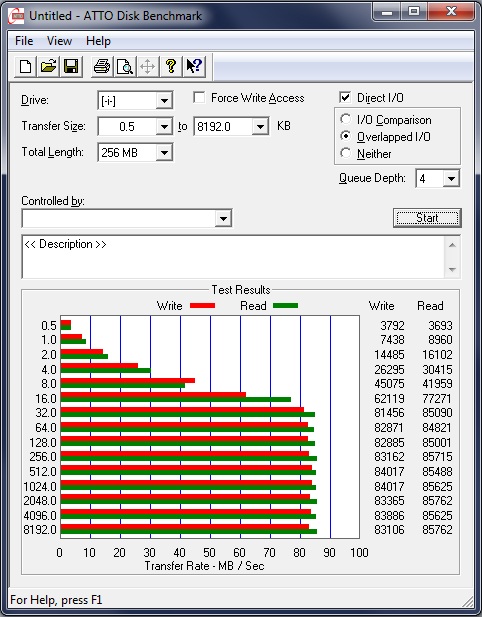Screen dimensions: 482x617
Task: Open About with the question mark icon
Action: pos(171,66)
